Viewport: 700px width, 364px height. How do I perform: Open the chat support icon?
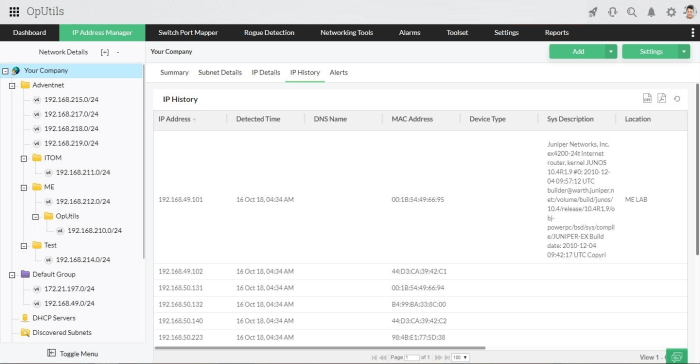coord(677,356)
